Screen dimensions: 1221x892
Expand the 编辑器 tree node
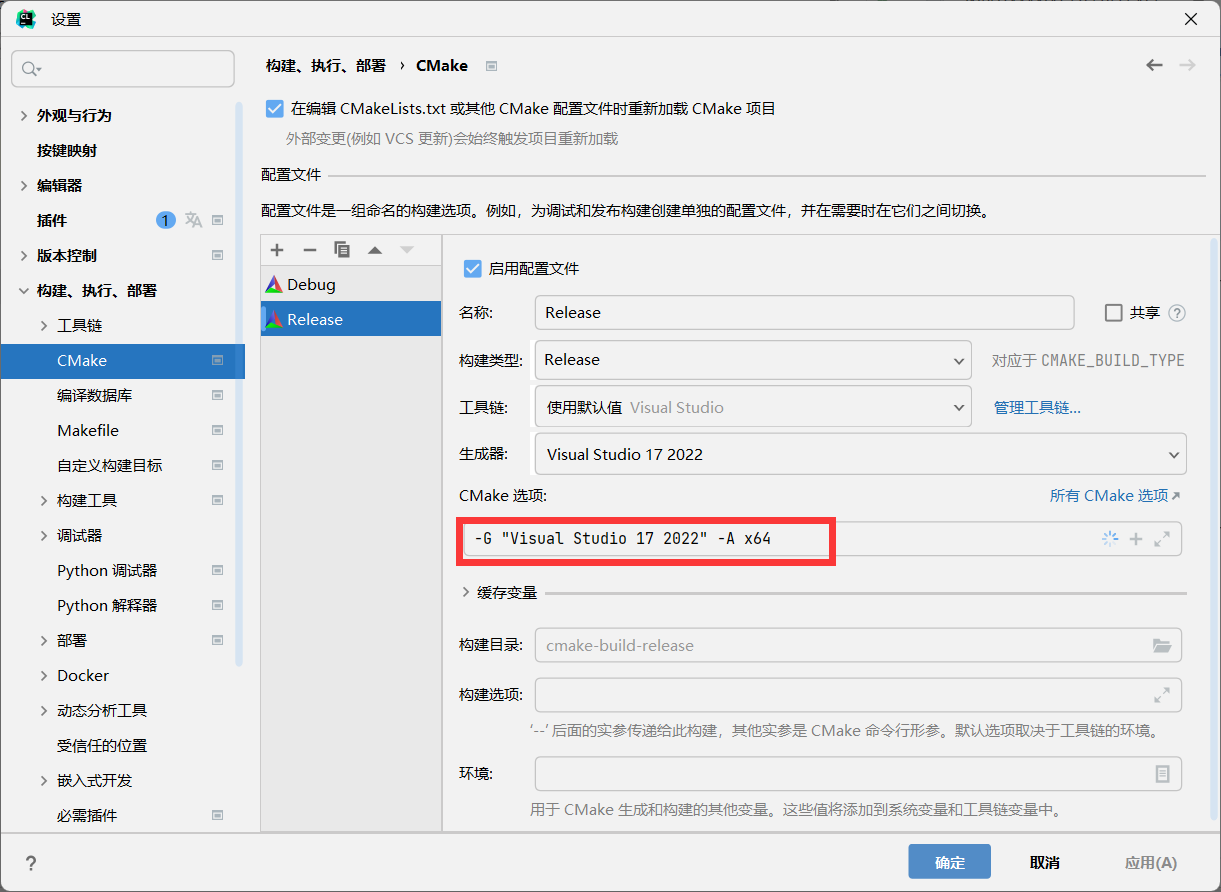(24, 186)
